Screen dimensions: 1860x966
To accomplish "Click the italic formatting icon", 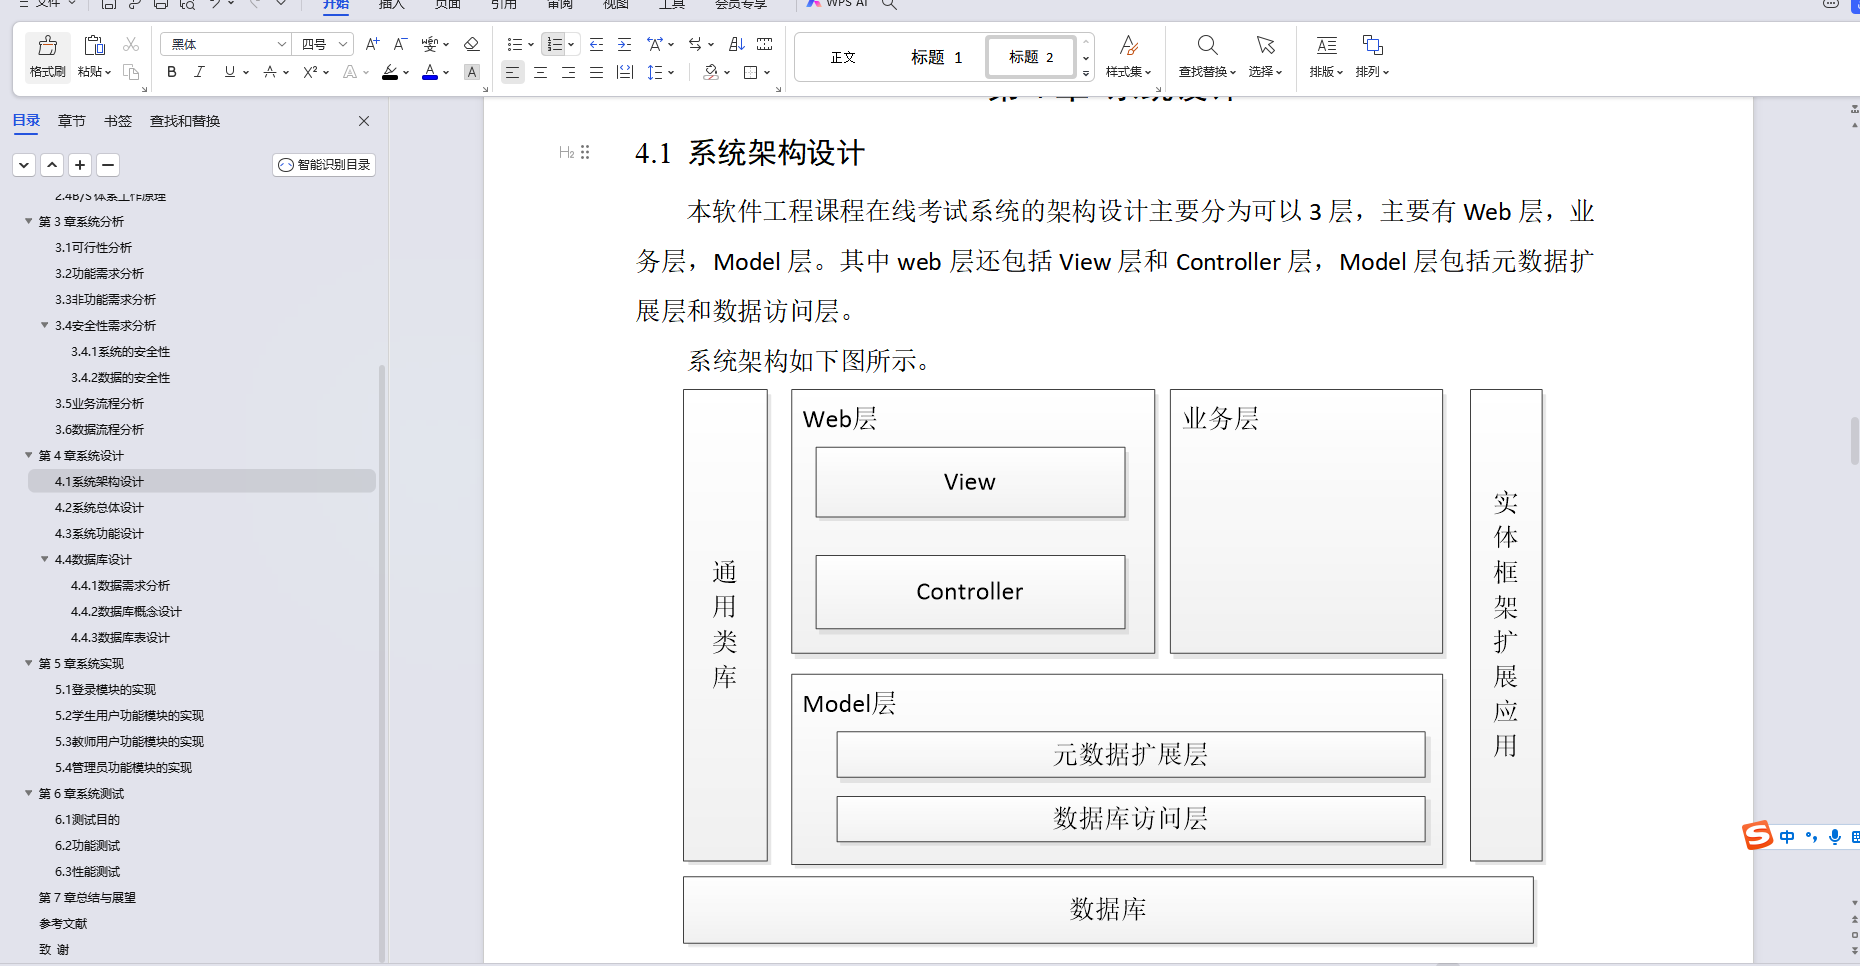I will [x=200, y=72].
